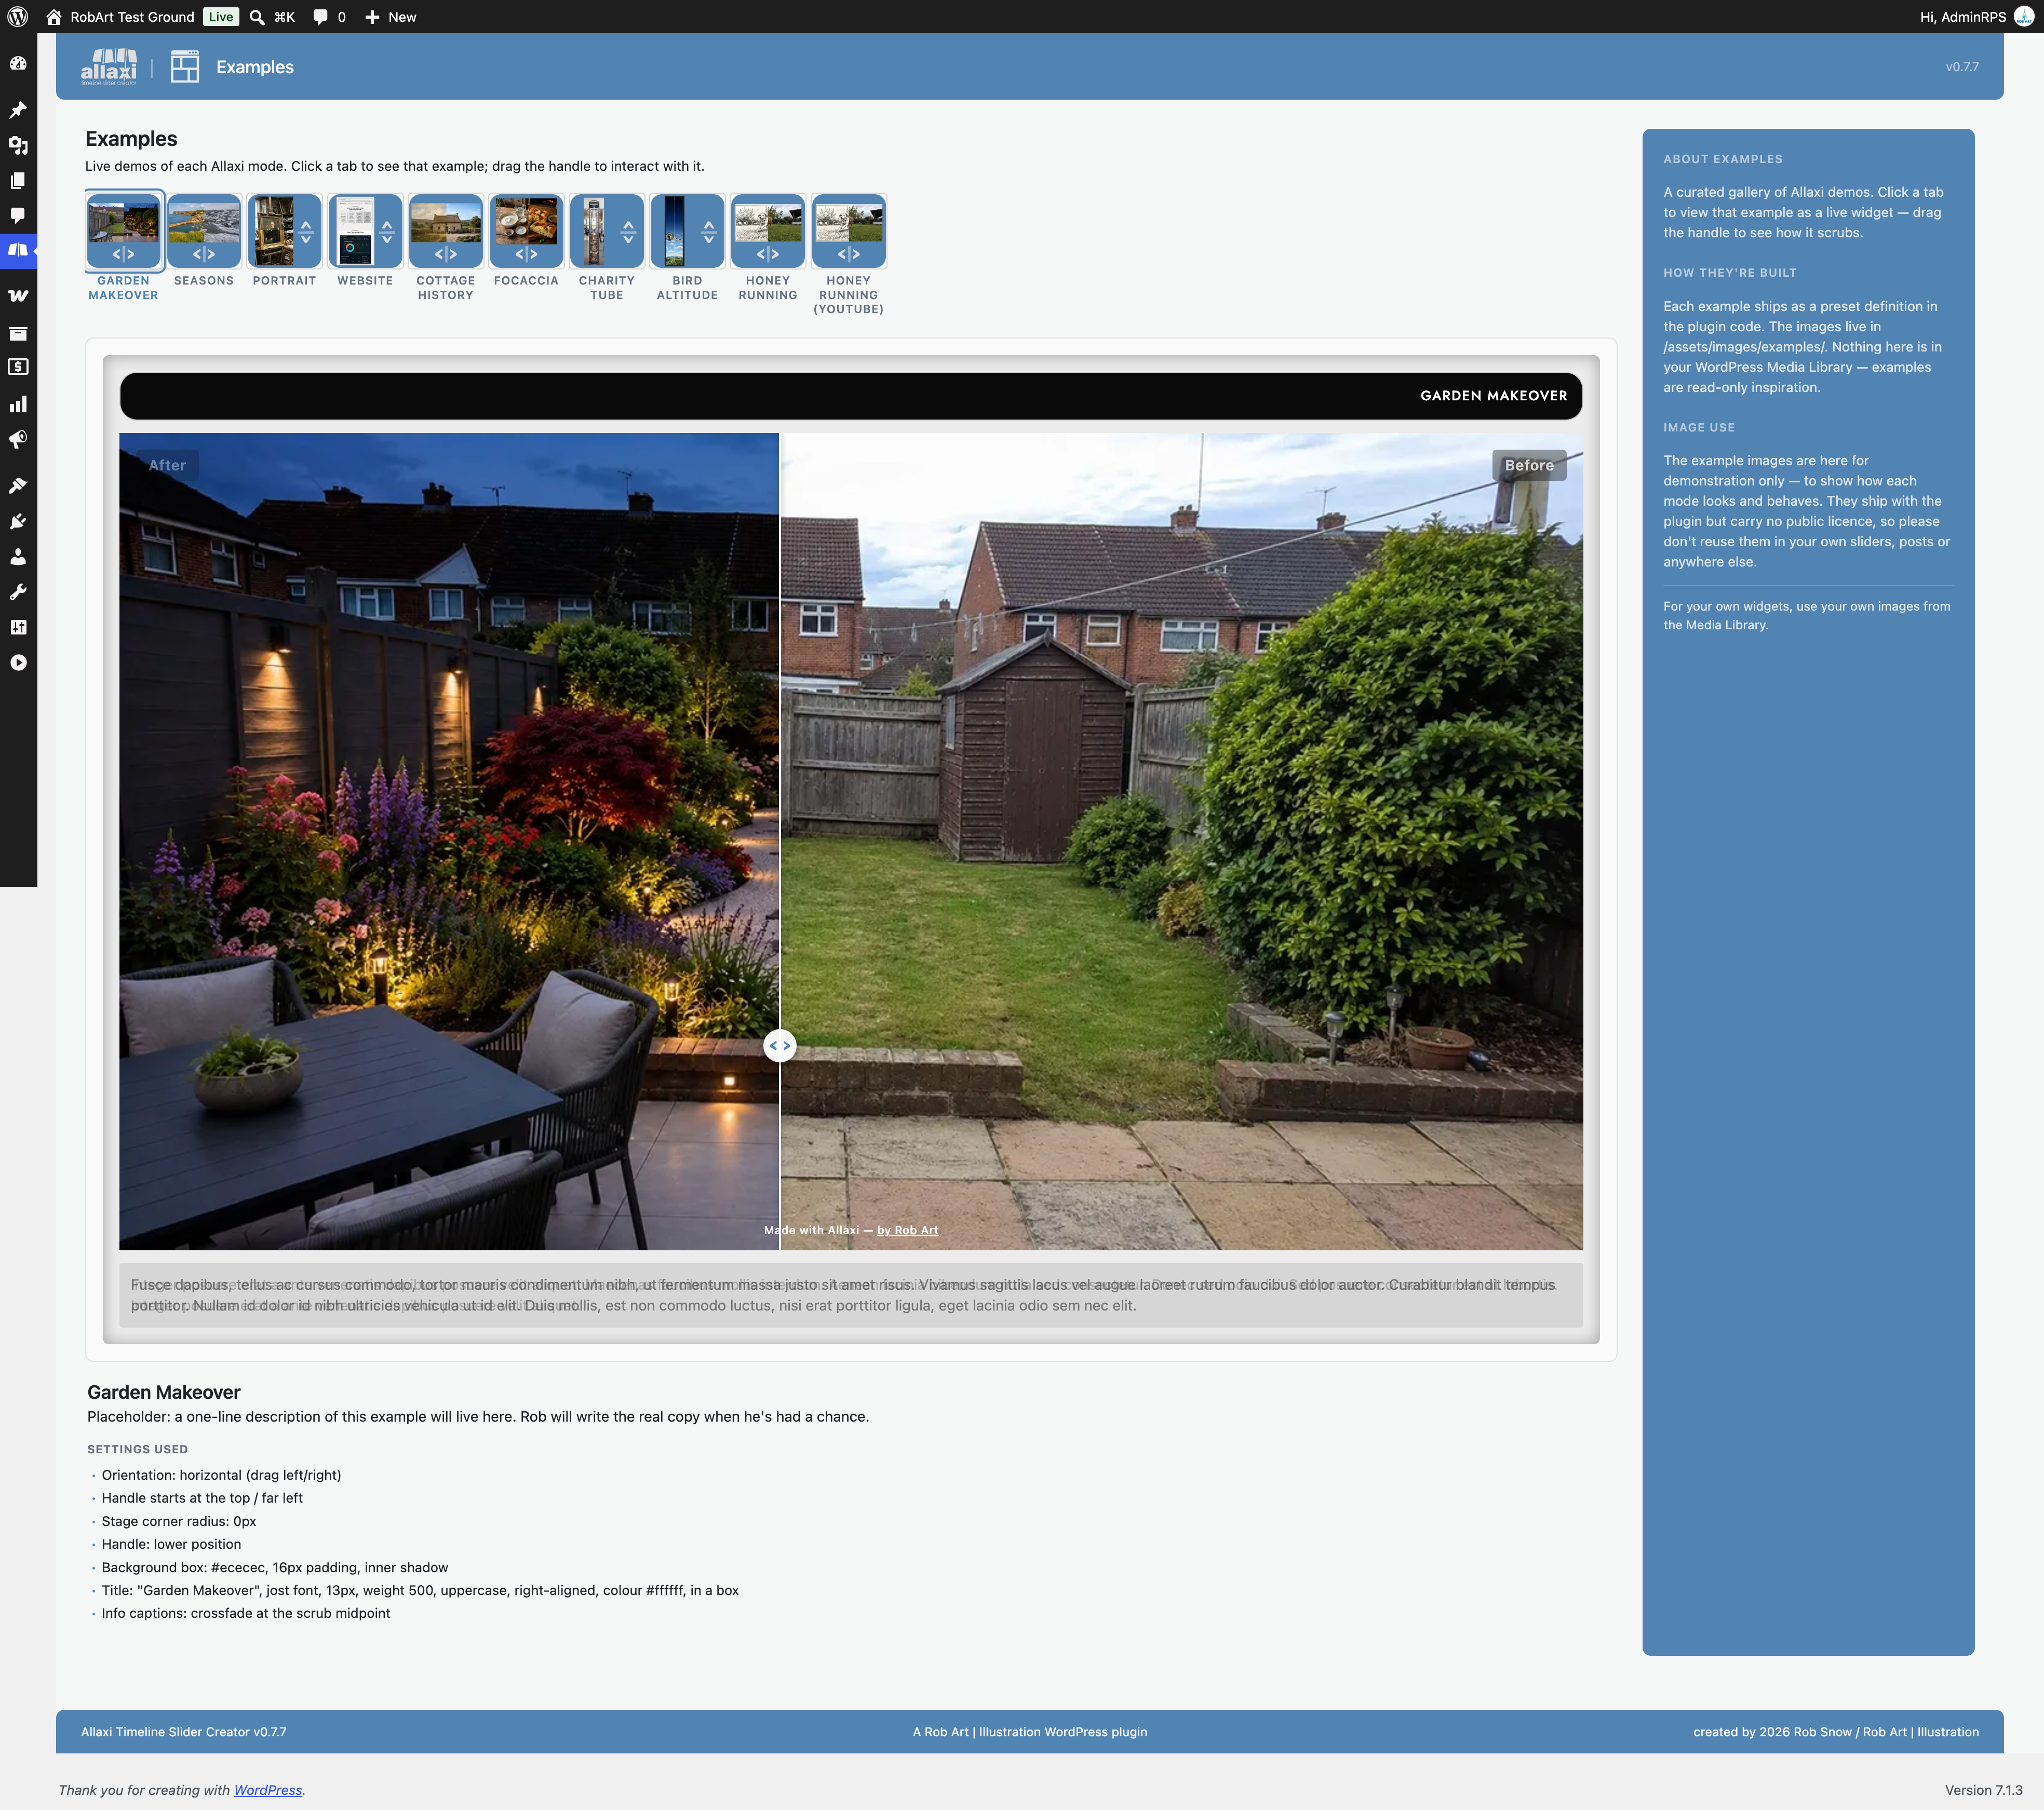This screenshot has height=1810, width=2044.
Task: Open the ⌘K search command palette
Action: tap(272, 17)
